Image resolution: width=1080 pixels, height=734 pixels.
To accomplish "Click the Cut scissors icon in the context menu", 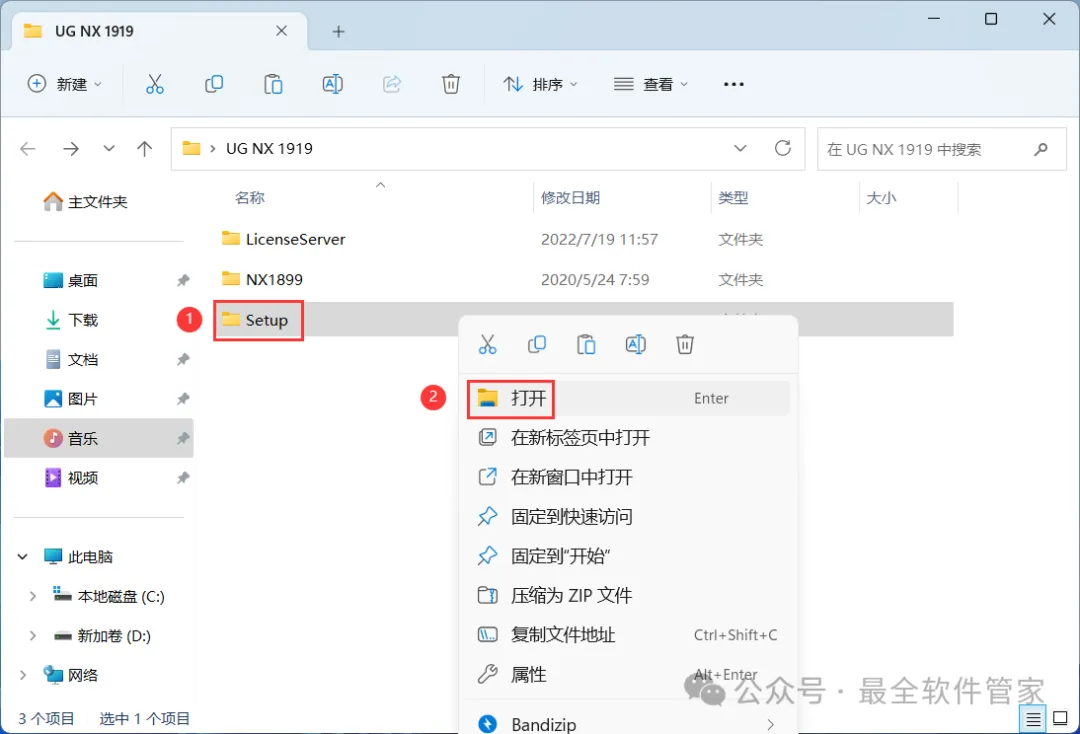I will tap(488, 344).
